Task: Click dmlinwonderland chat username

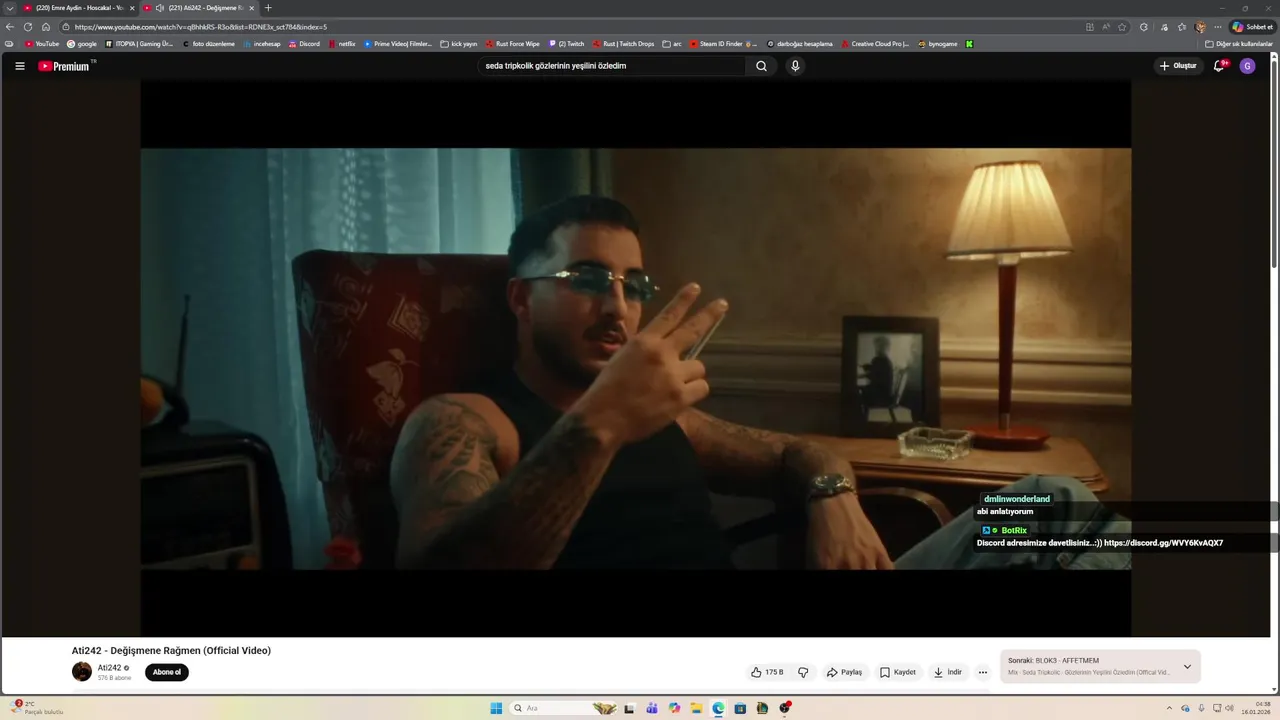Action: click(1016, 499)
